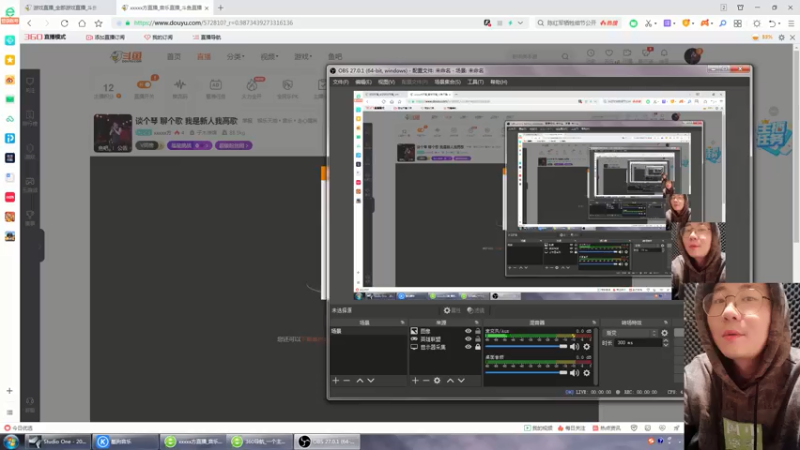This screenshot has width=800, height=450.
Task: Expand 游戏 dropdown on Douyu navigation
Action: (303, 57)
